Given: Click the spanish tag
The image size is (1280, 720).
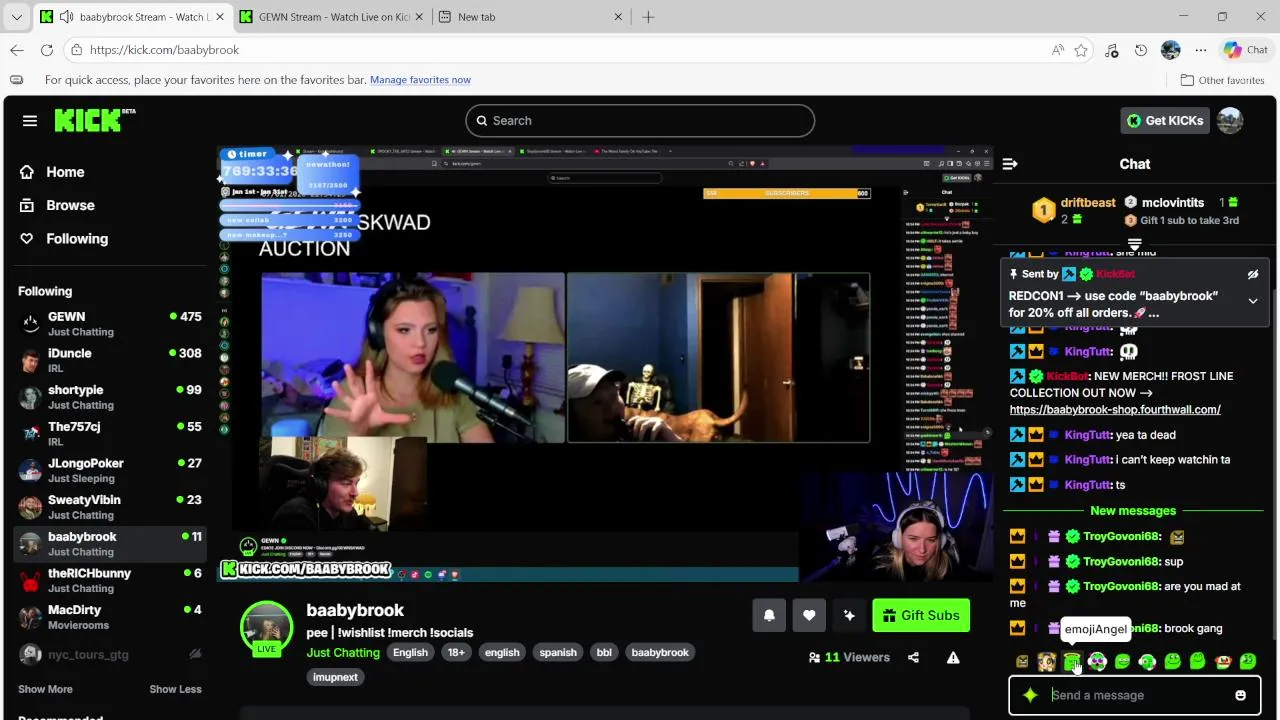Looking at the screenshot, I should [x=558, y=652].
